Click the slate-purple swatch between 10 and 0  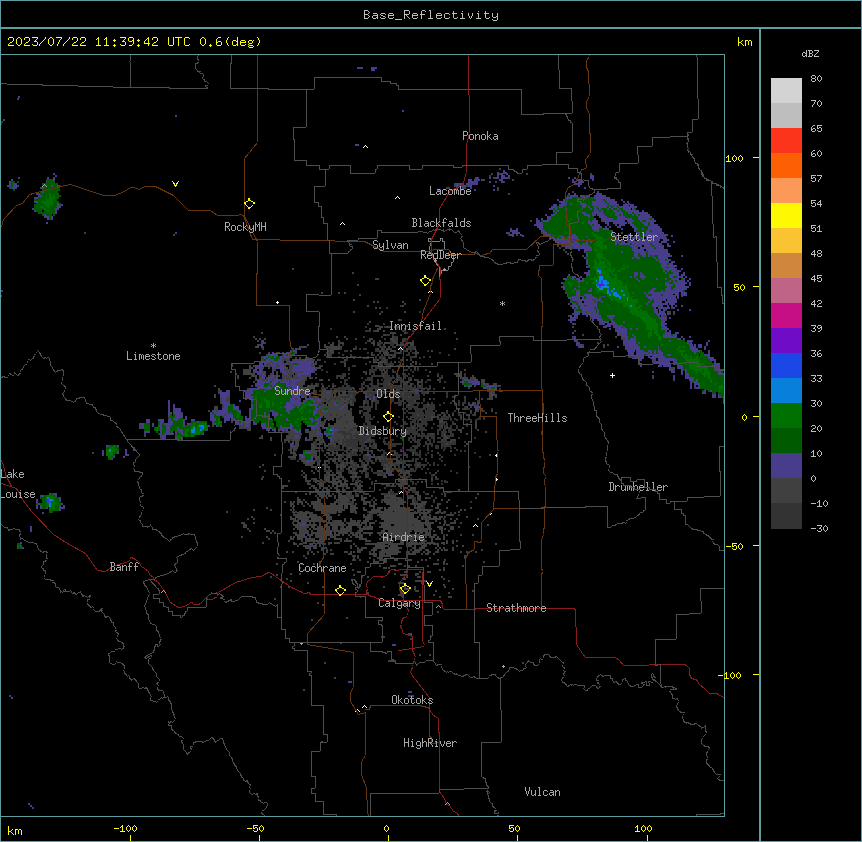click(x=786, y=466)
